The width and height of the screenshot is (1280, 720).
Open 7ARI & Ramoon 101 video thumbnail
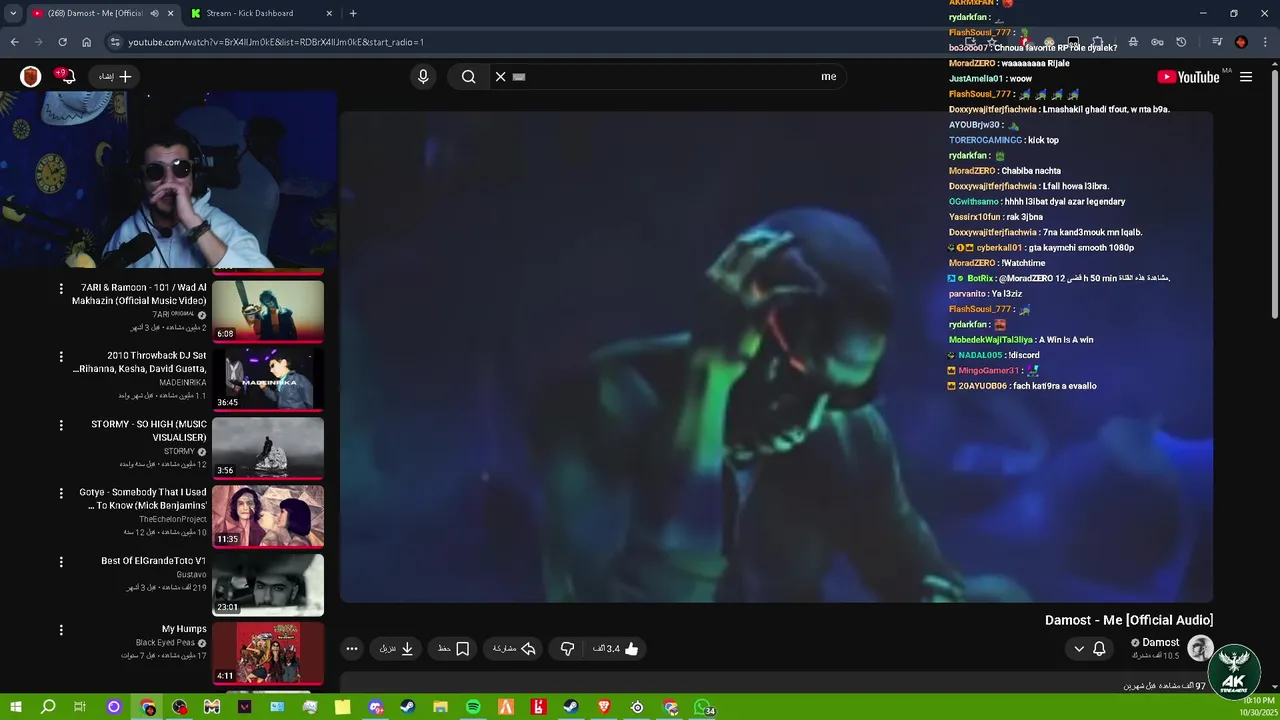(x=268, y=311)
